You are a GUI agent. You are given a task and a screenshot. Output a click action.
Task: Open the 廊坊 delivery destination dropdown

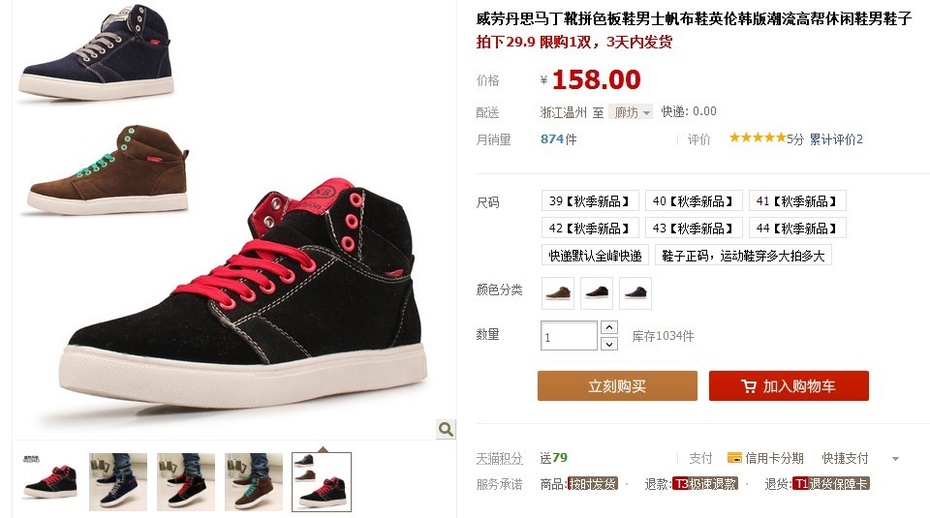(631, 112)
